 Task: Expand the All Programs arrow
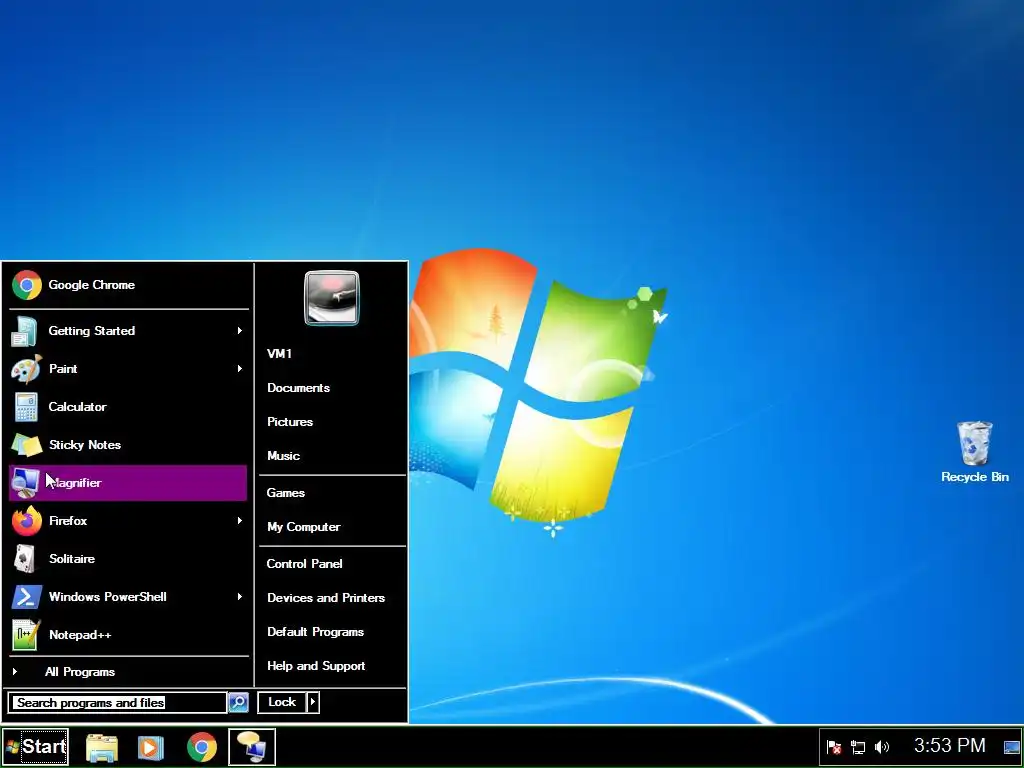(x=14, y=672)
